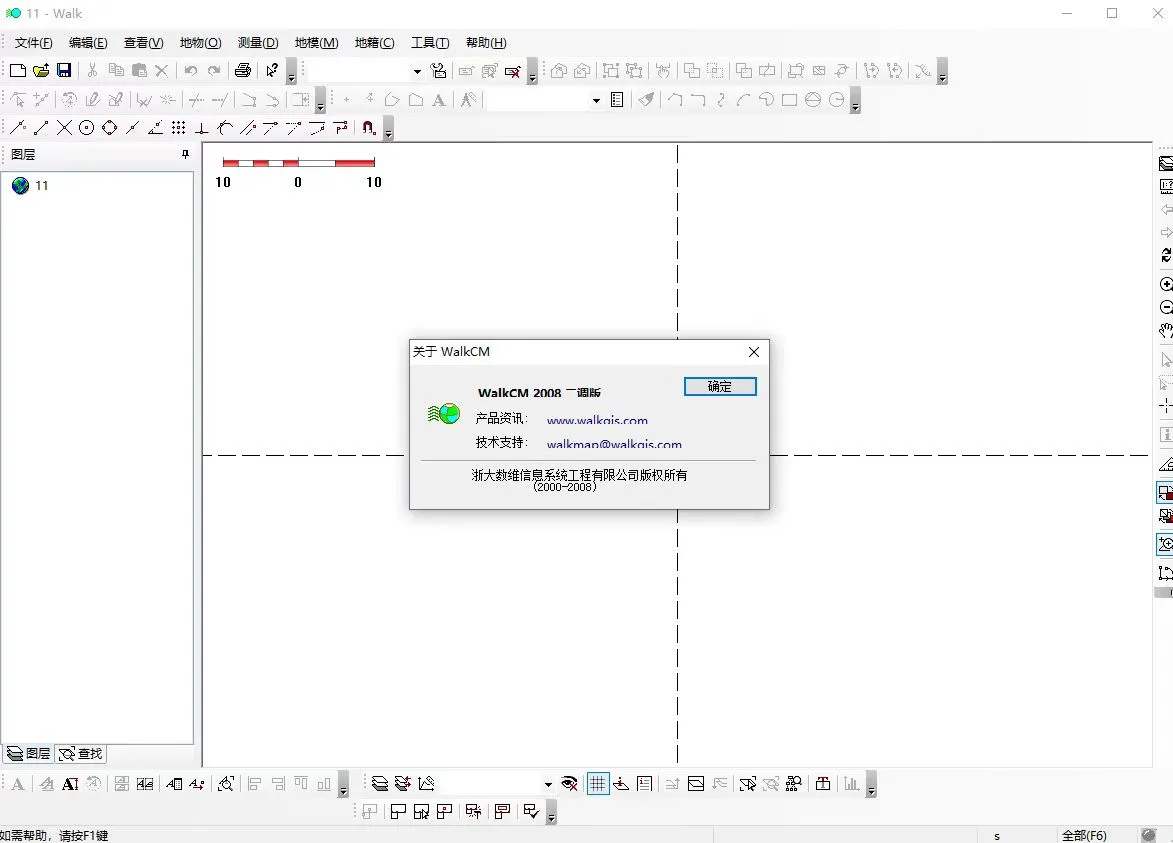Click the globe indicator in the status bar

1148,835
